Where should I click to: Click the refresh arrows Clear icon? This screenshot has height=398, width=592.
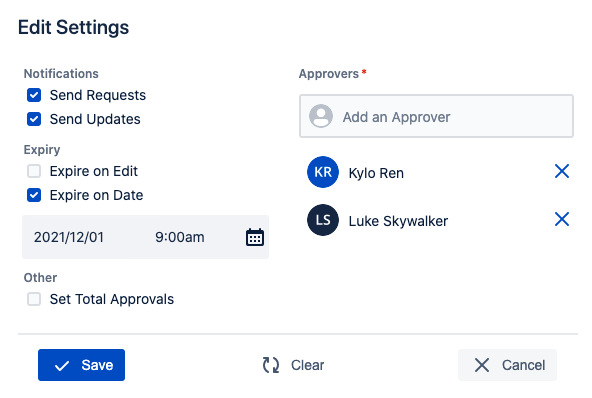pyautogui.click(x=271, y=365)
